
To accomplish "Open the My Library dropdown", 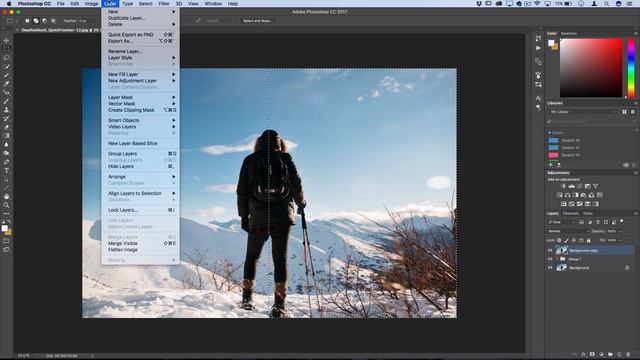I will 583,112.
